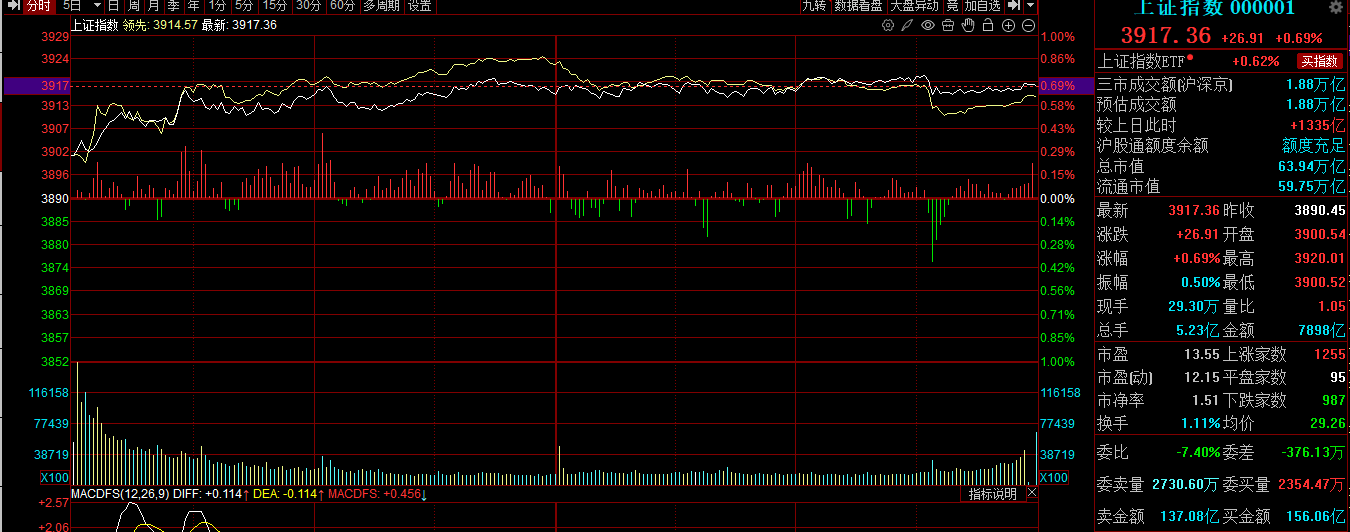Toggle chart visibility with eye icon

pyautogui.click(x=928, y=25)
